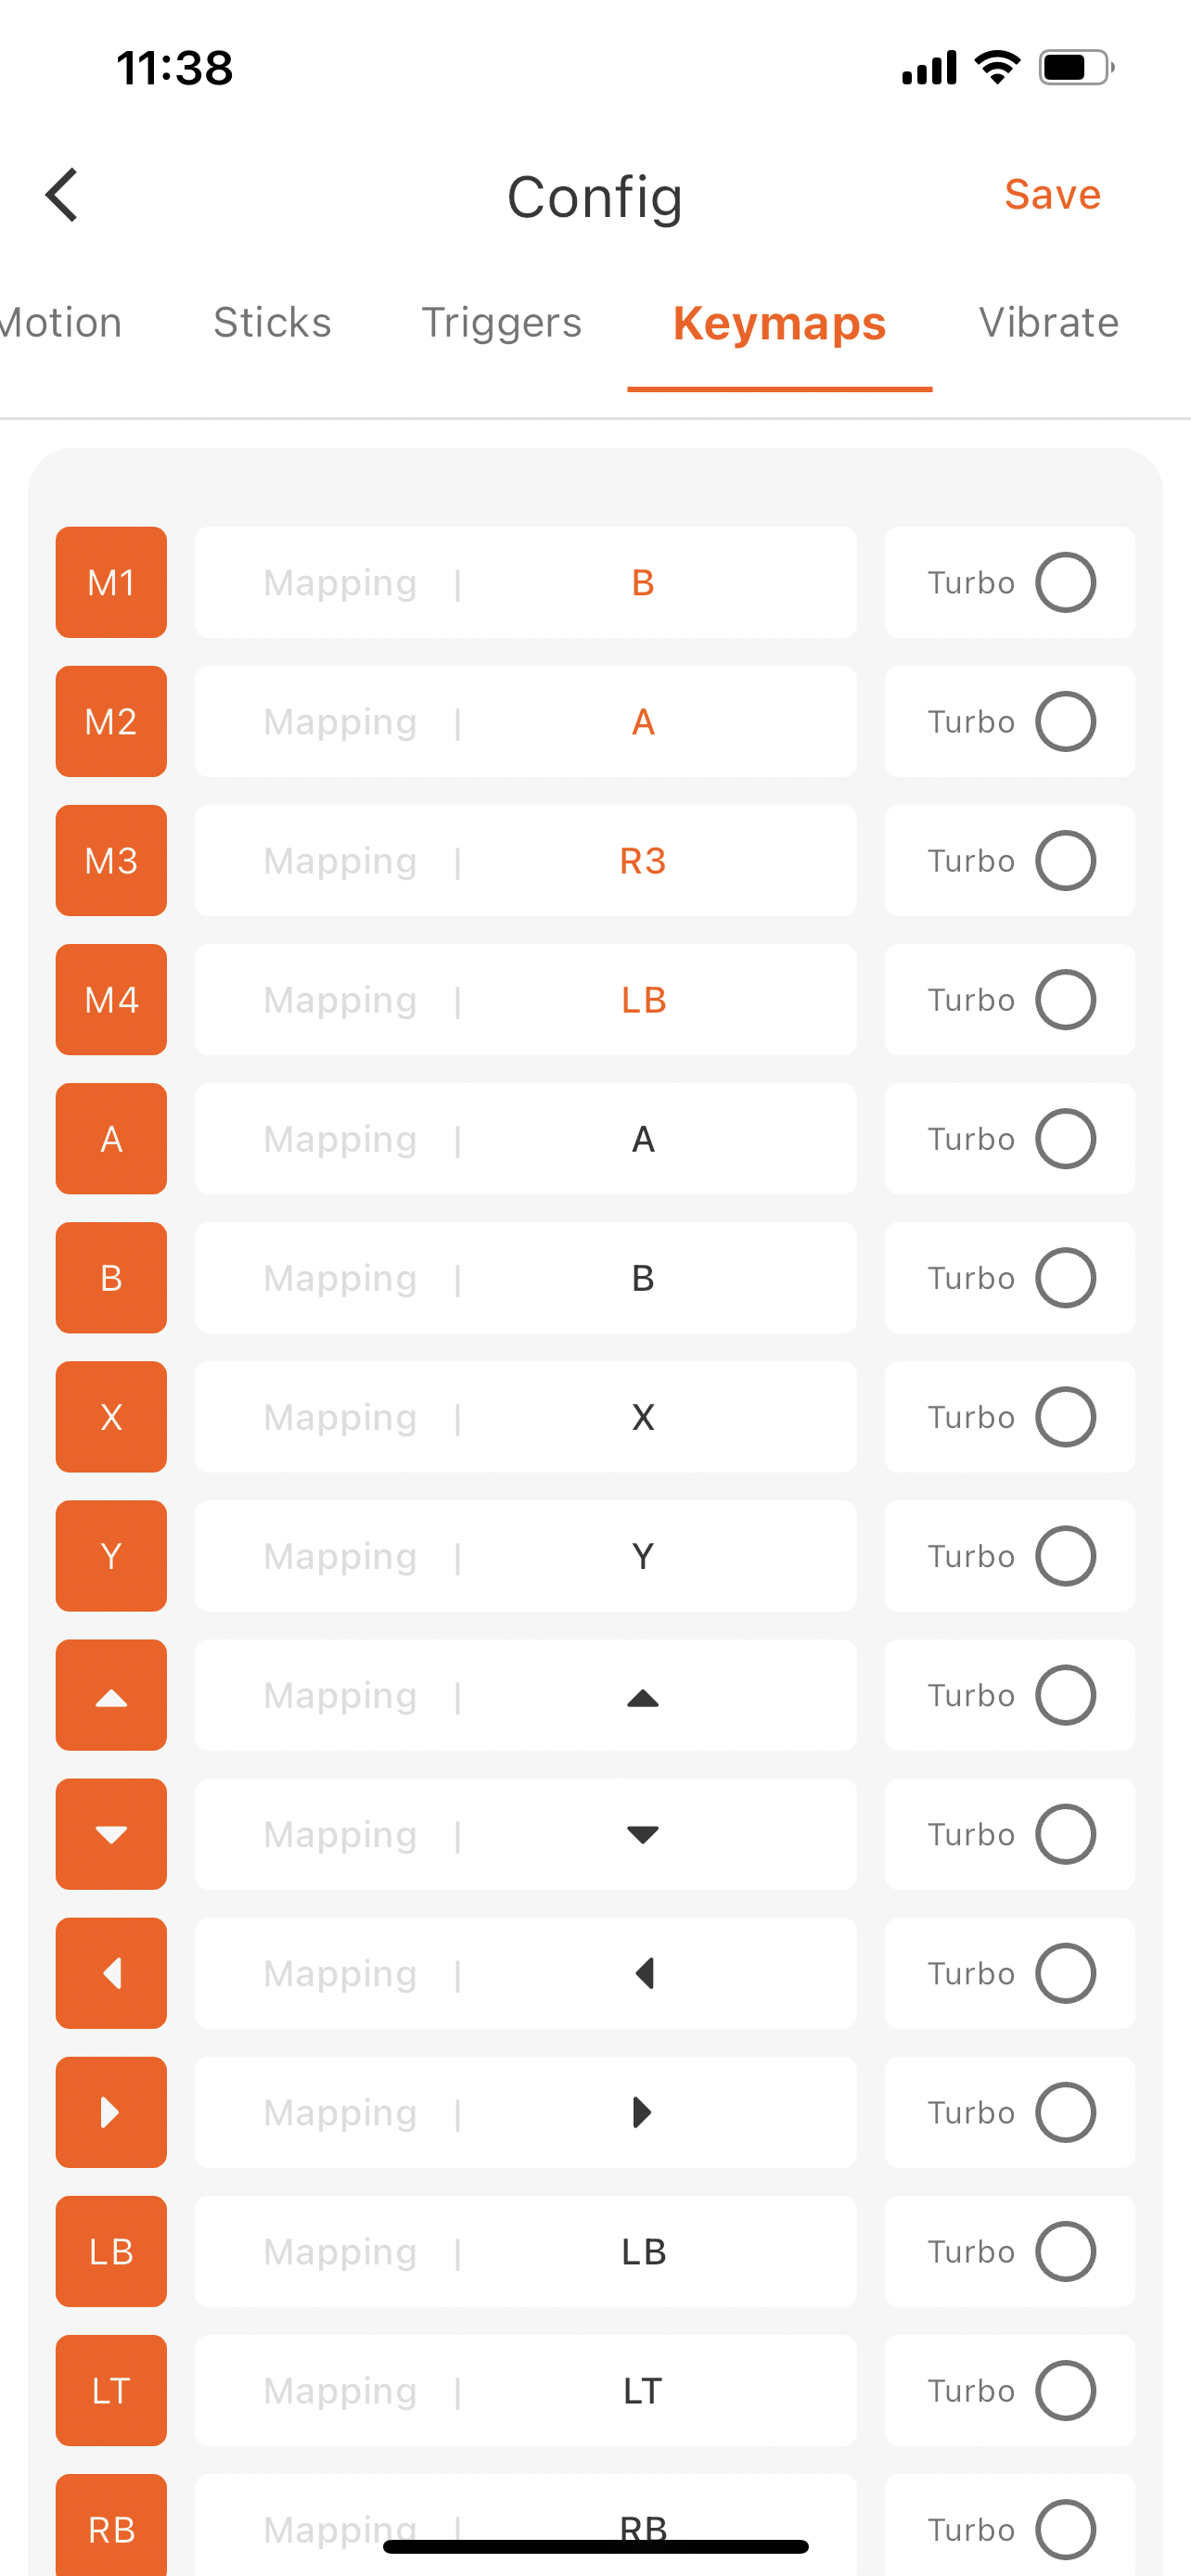Tap the orange D-pad down icon
Viewport: 1191px width, 2576px height.
coord(111,1834)
